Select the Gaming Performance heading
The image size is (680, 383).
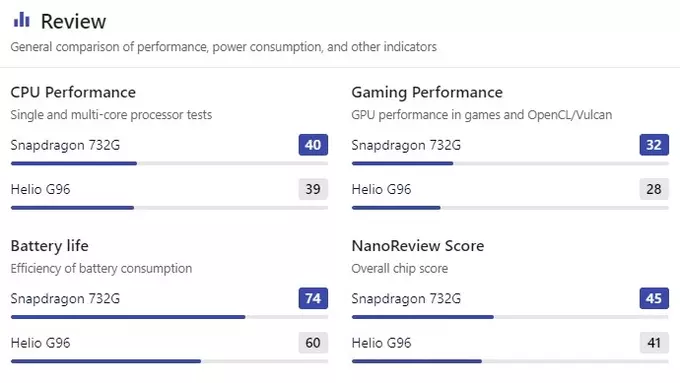point(427,92)
